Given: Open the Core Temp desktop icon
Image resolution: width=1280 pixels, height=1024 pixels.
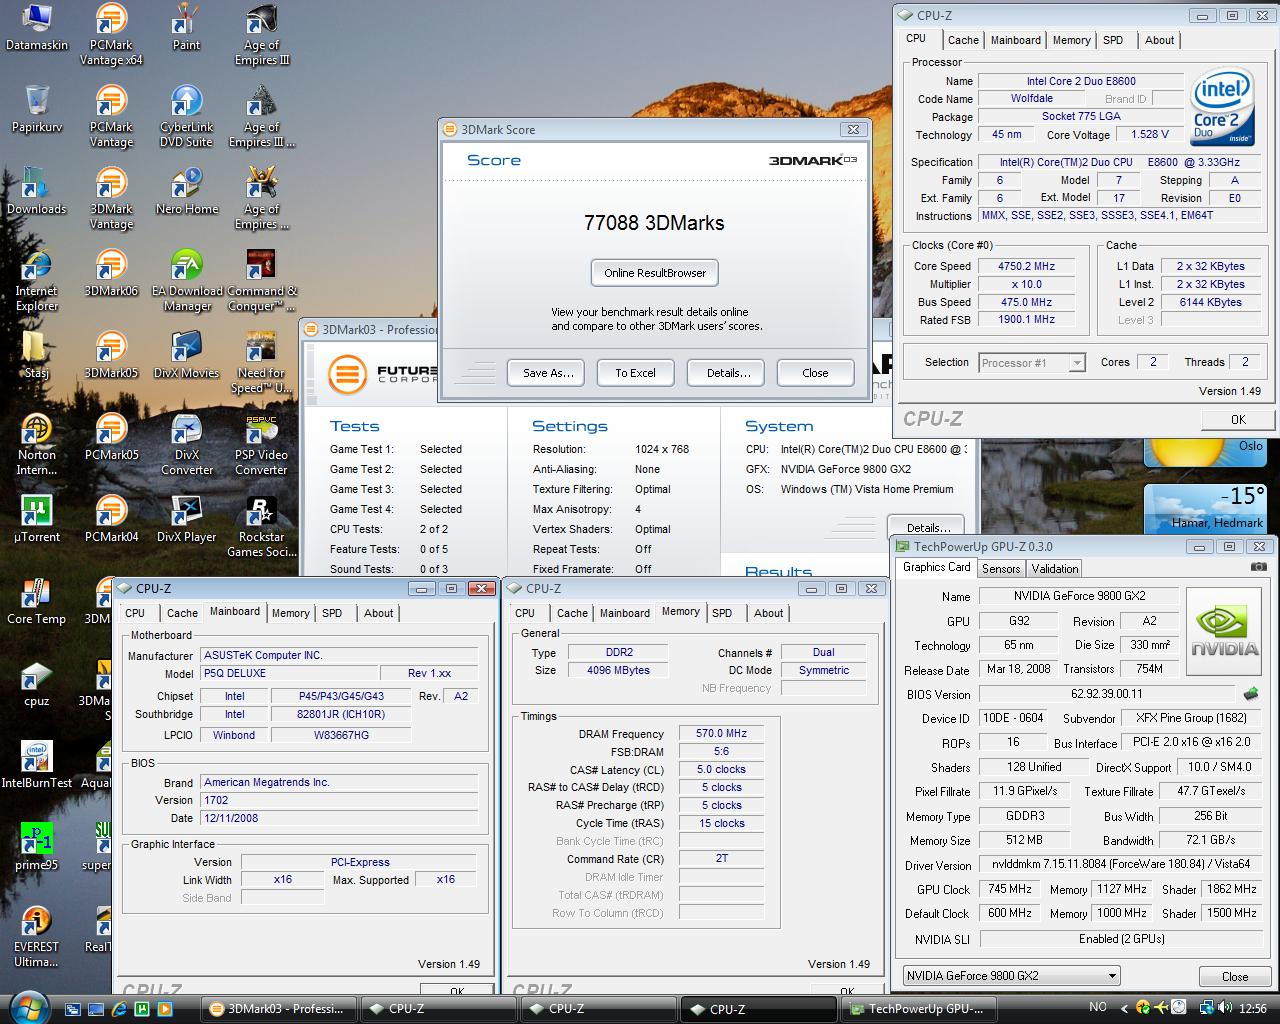Looking at the screenshot, I should pos(37,602).
